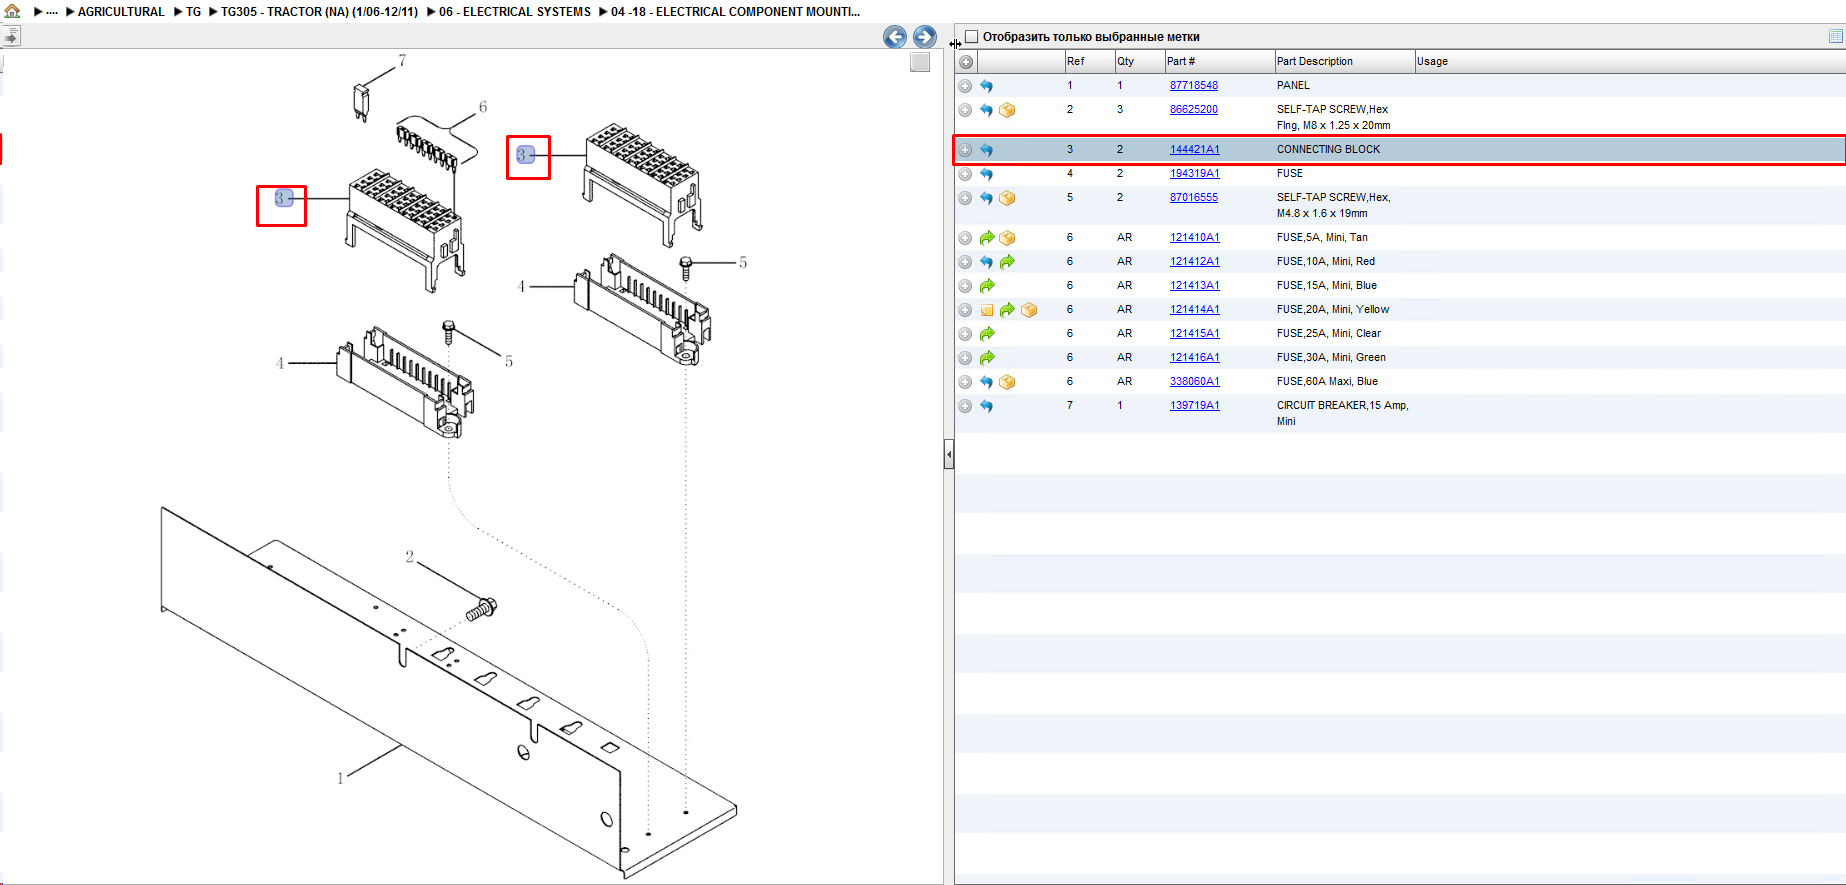Screen dimensions: 1846x885
Task: Click the next page blue arrow
Action: (925, 37)
